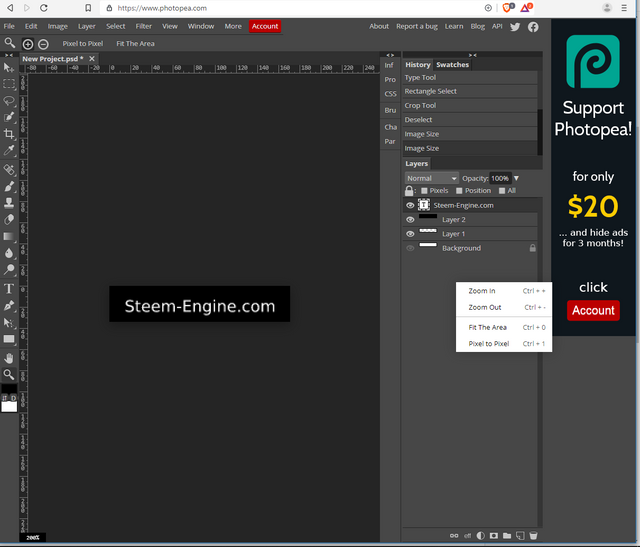This screenshot has height=547, width=640.
Task: Open the Twitter link icon
Action: (x=515, y=27)
